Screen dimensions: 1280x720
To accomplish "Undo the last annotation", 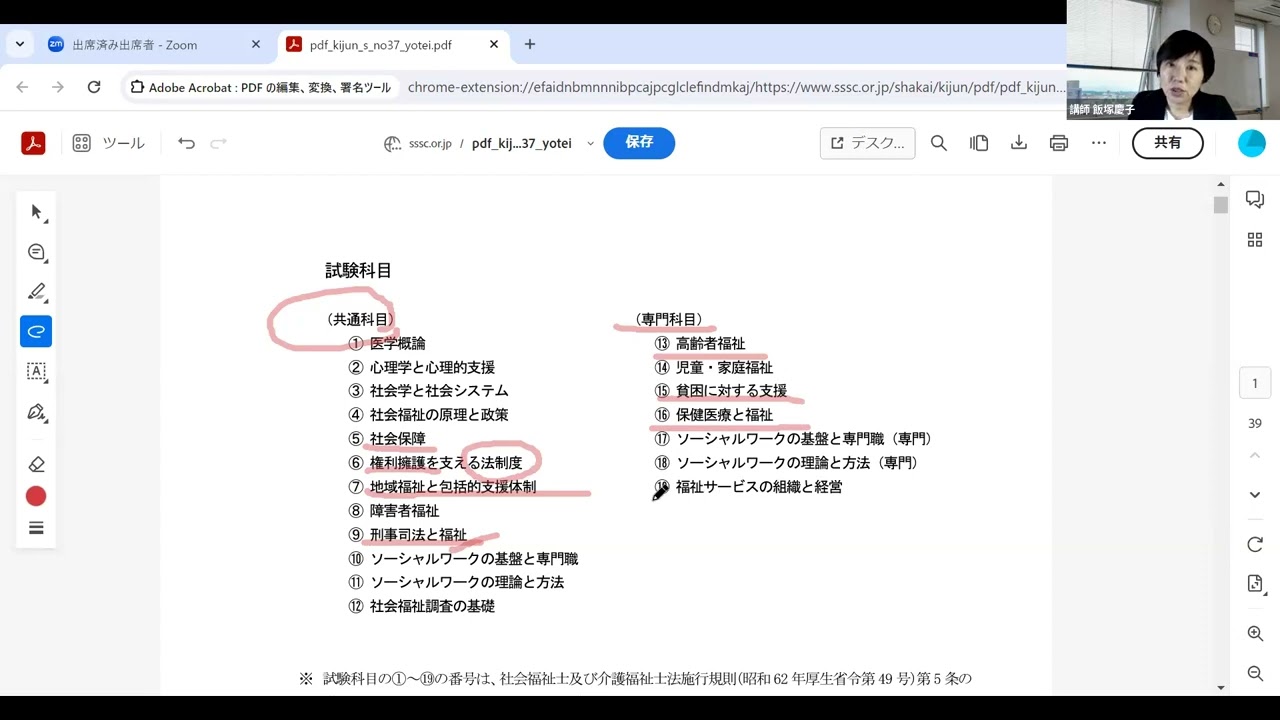I will [186, 143].
